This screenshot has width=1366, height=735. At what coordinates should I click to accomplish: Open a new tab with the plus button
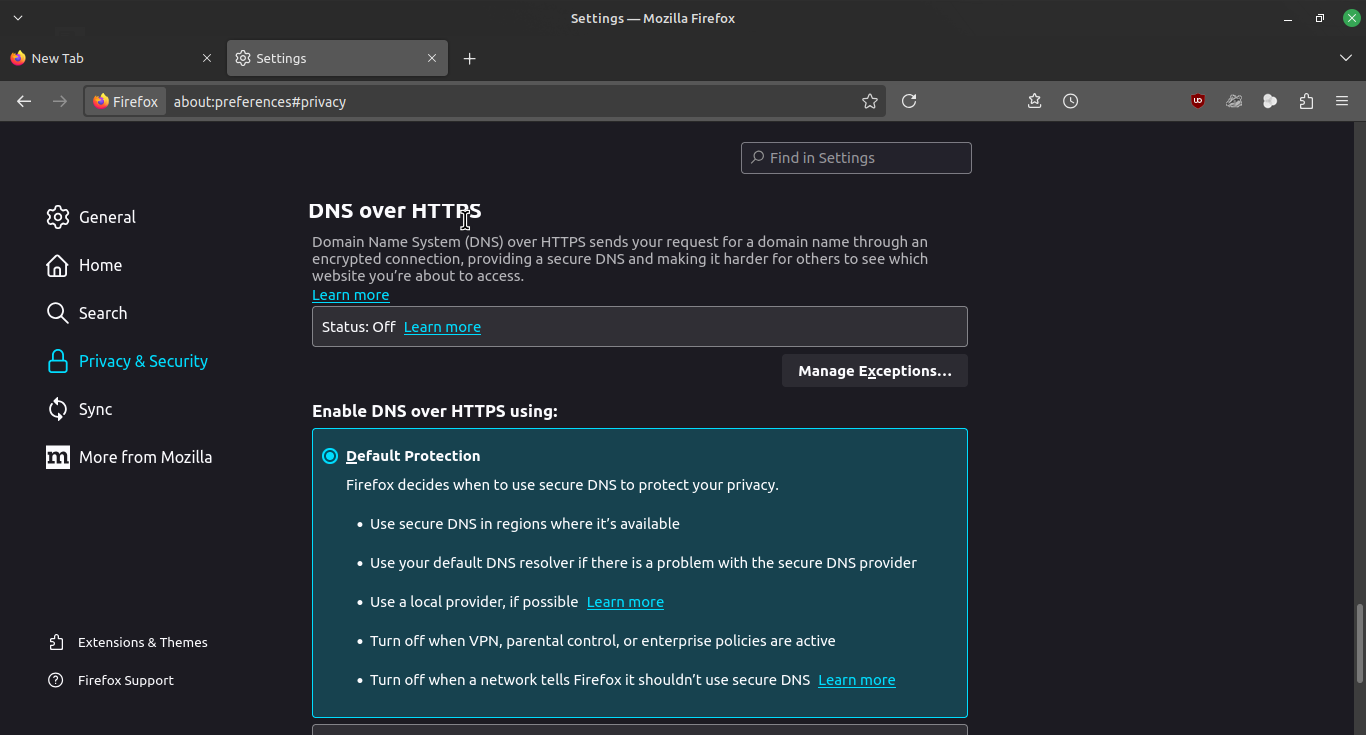[x=469, y=59]
